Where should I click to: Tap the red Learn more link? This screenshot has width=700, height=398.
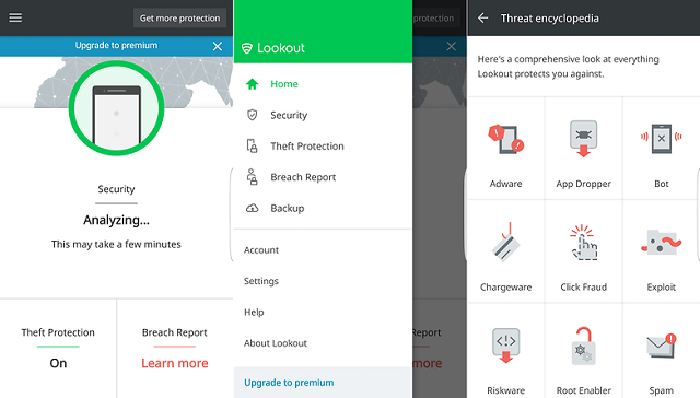pos(175,363)
